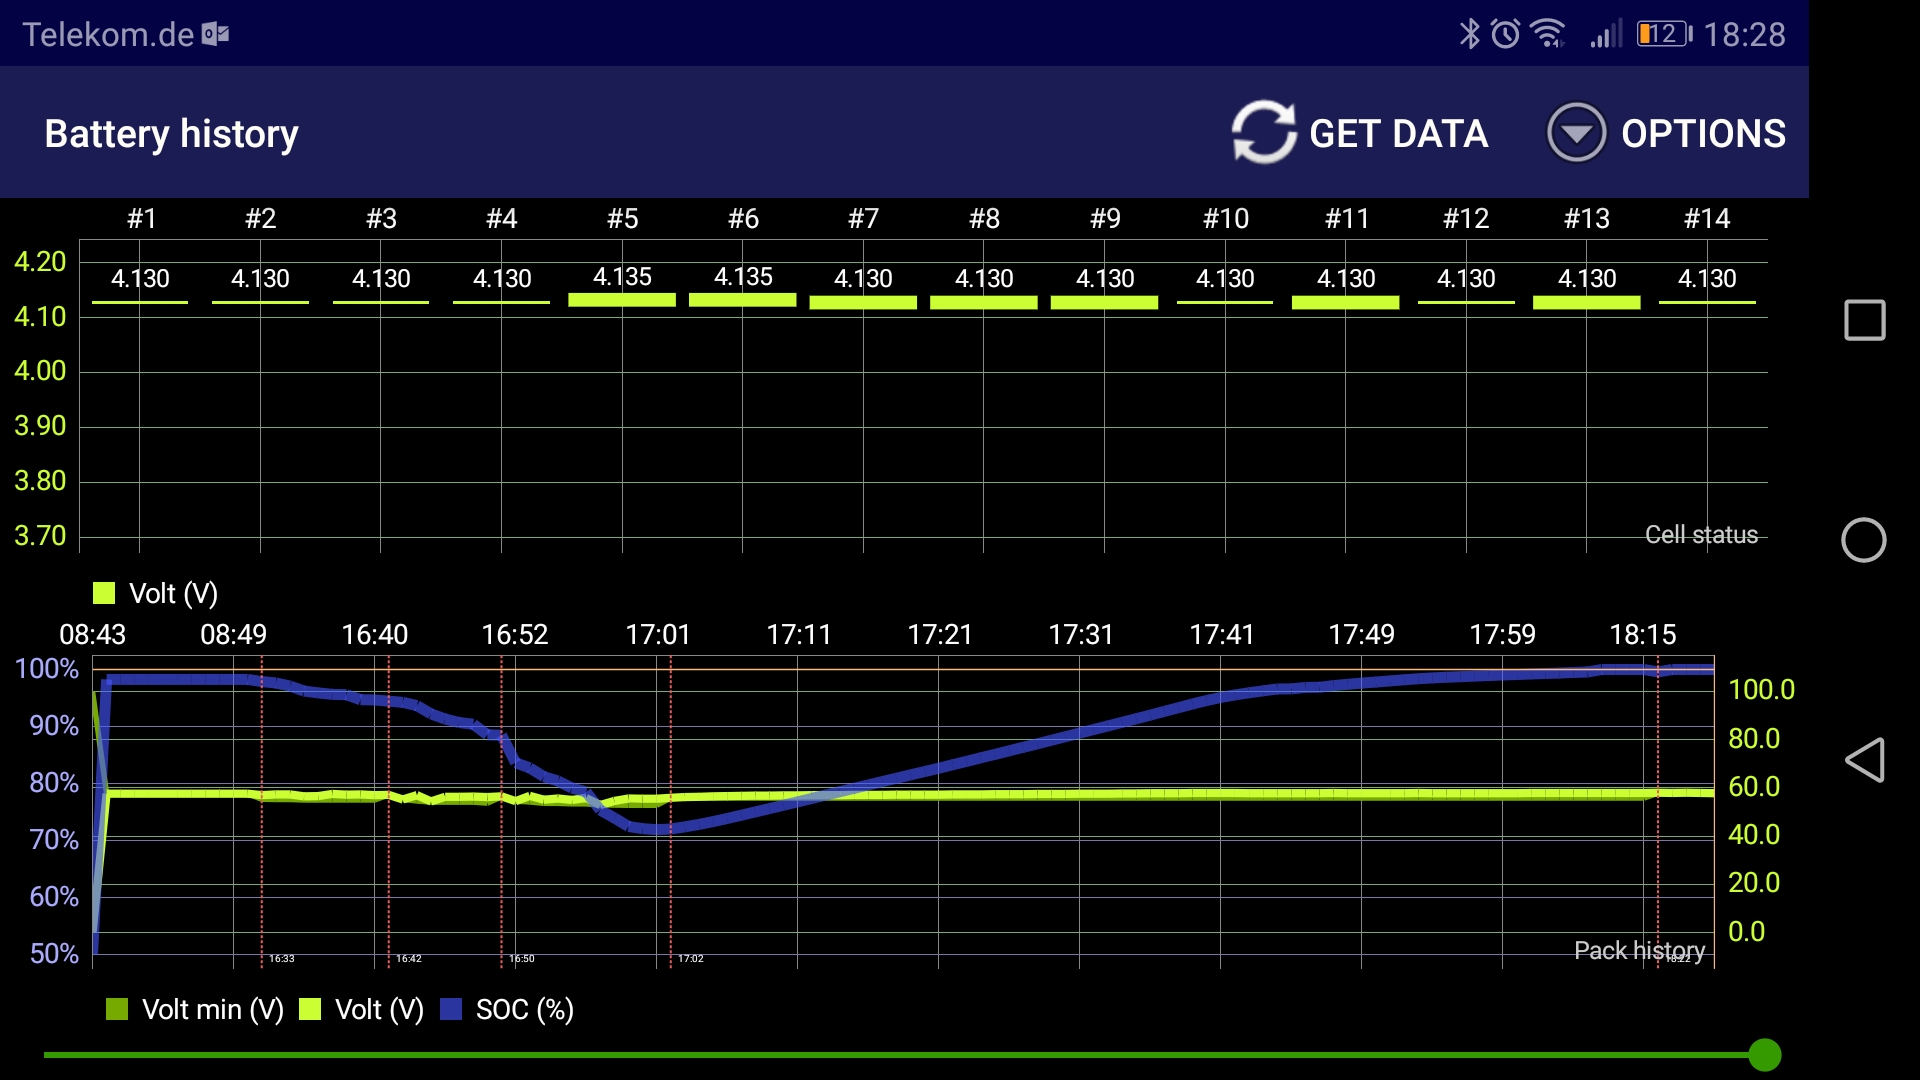
Task: Toggle the SOC (%) legend entry
Action: pos(507,1010)
